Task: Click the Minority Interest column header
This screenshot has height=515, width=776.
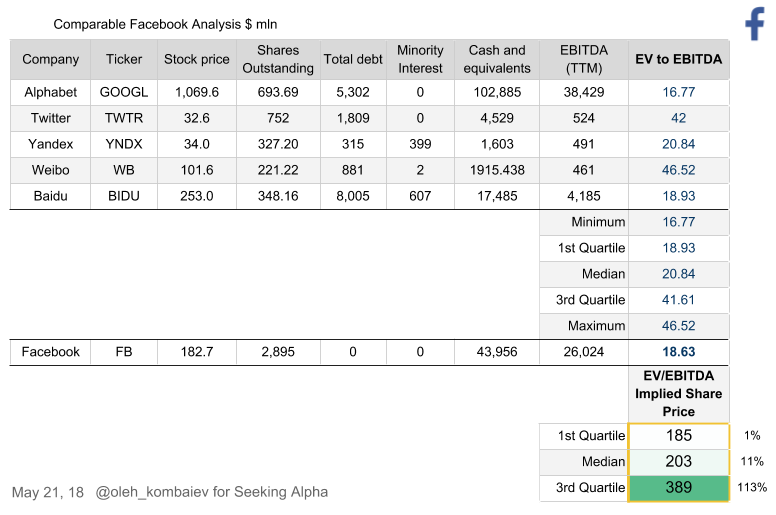Action: tap(420, 59)
